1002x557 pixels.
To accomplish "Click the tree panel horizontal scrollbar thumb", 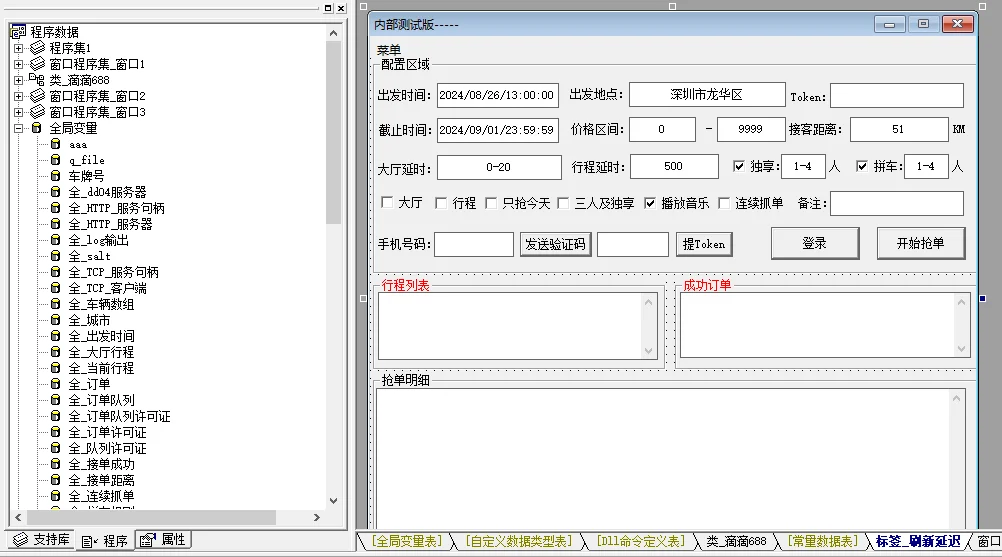I will (x=151, y=517).
